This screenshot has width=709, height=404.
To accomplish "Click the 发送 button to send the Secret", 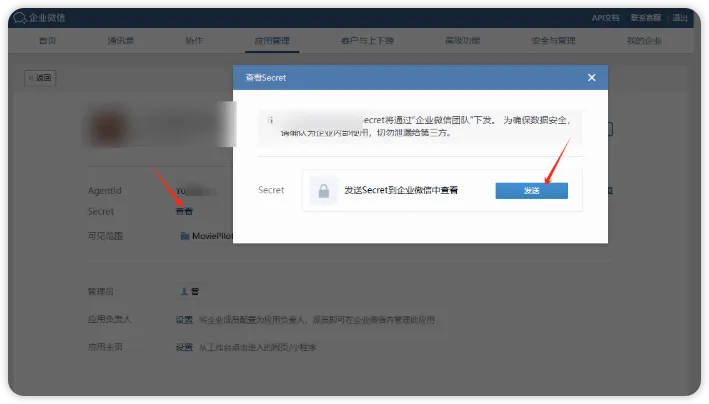I will 531,190.
